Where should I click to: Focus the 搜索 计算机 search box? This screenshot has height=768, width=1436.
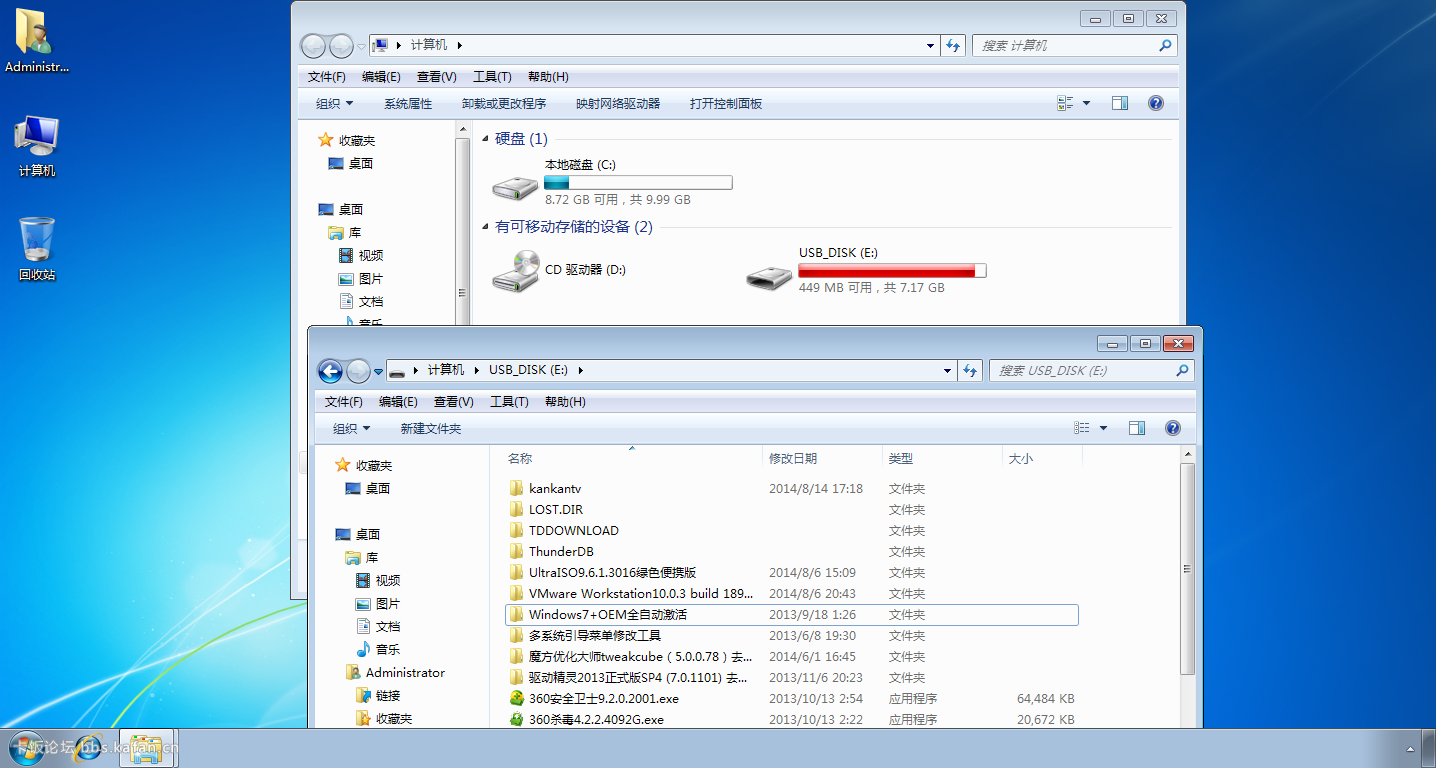(x=1075, y=45)
